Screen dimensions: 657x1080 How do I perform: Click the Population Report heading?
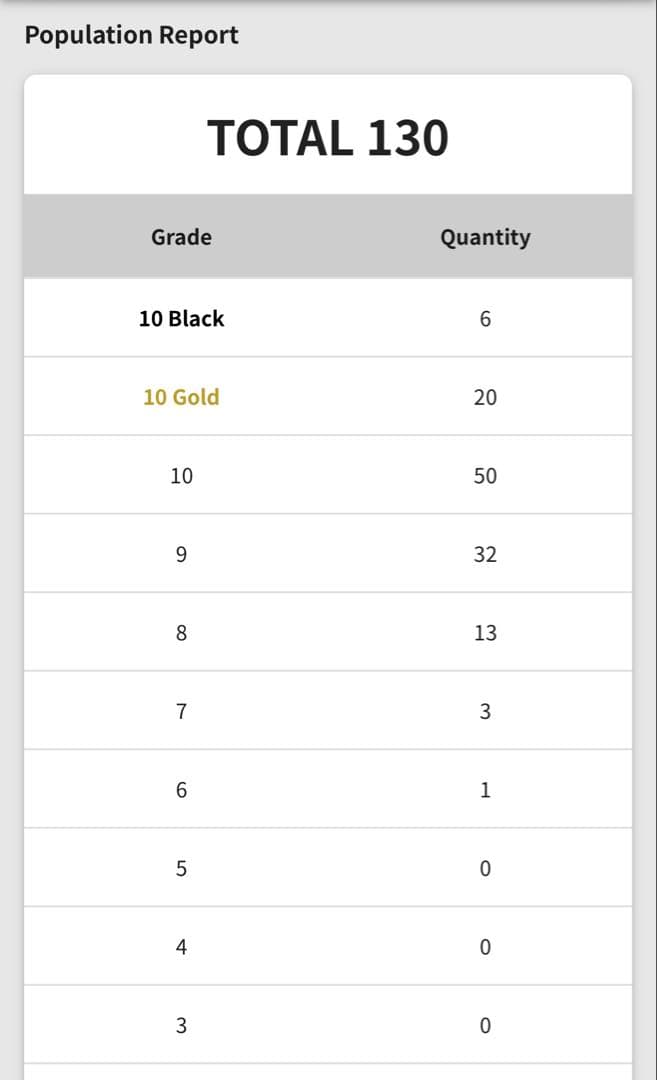[131, 35]
